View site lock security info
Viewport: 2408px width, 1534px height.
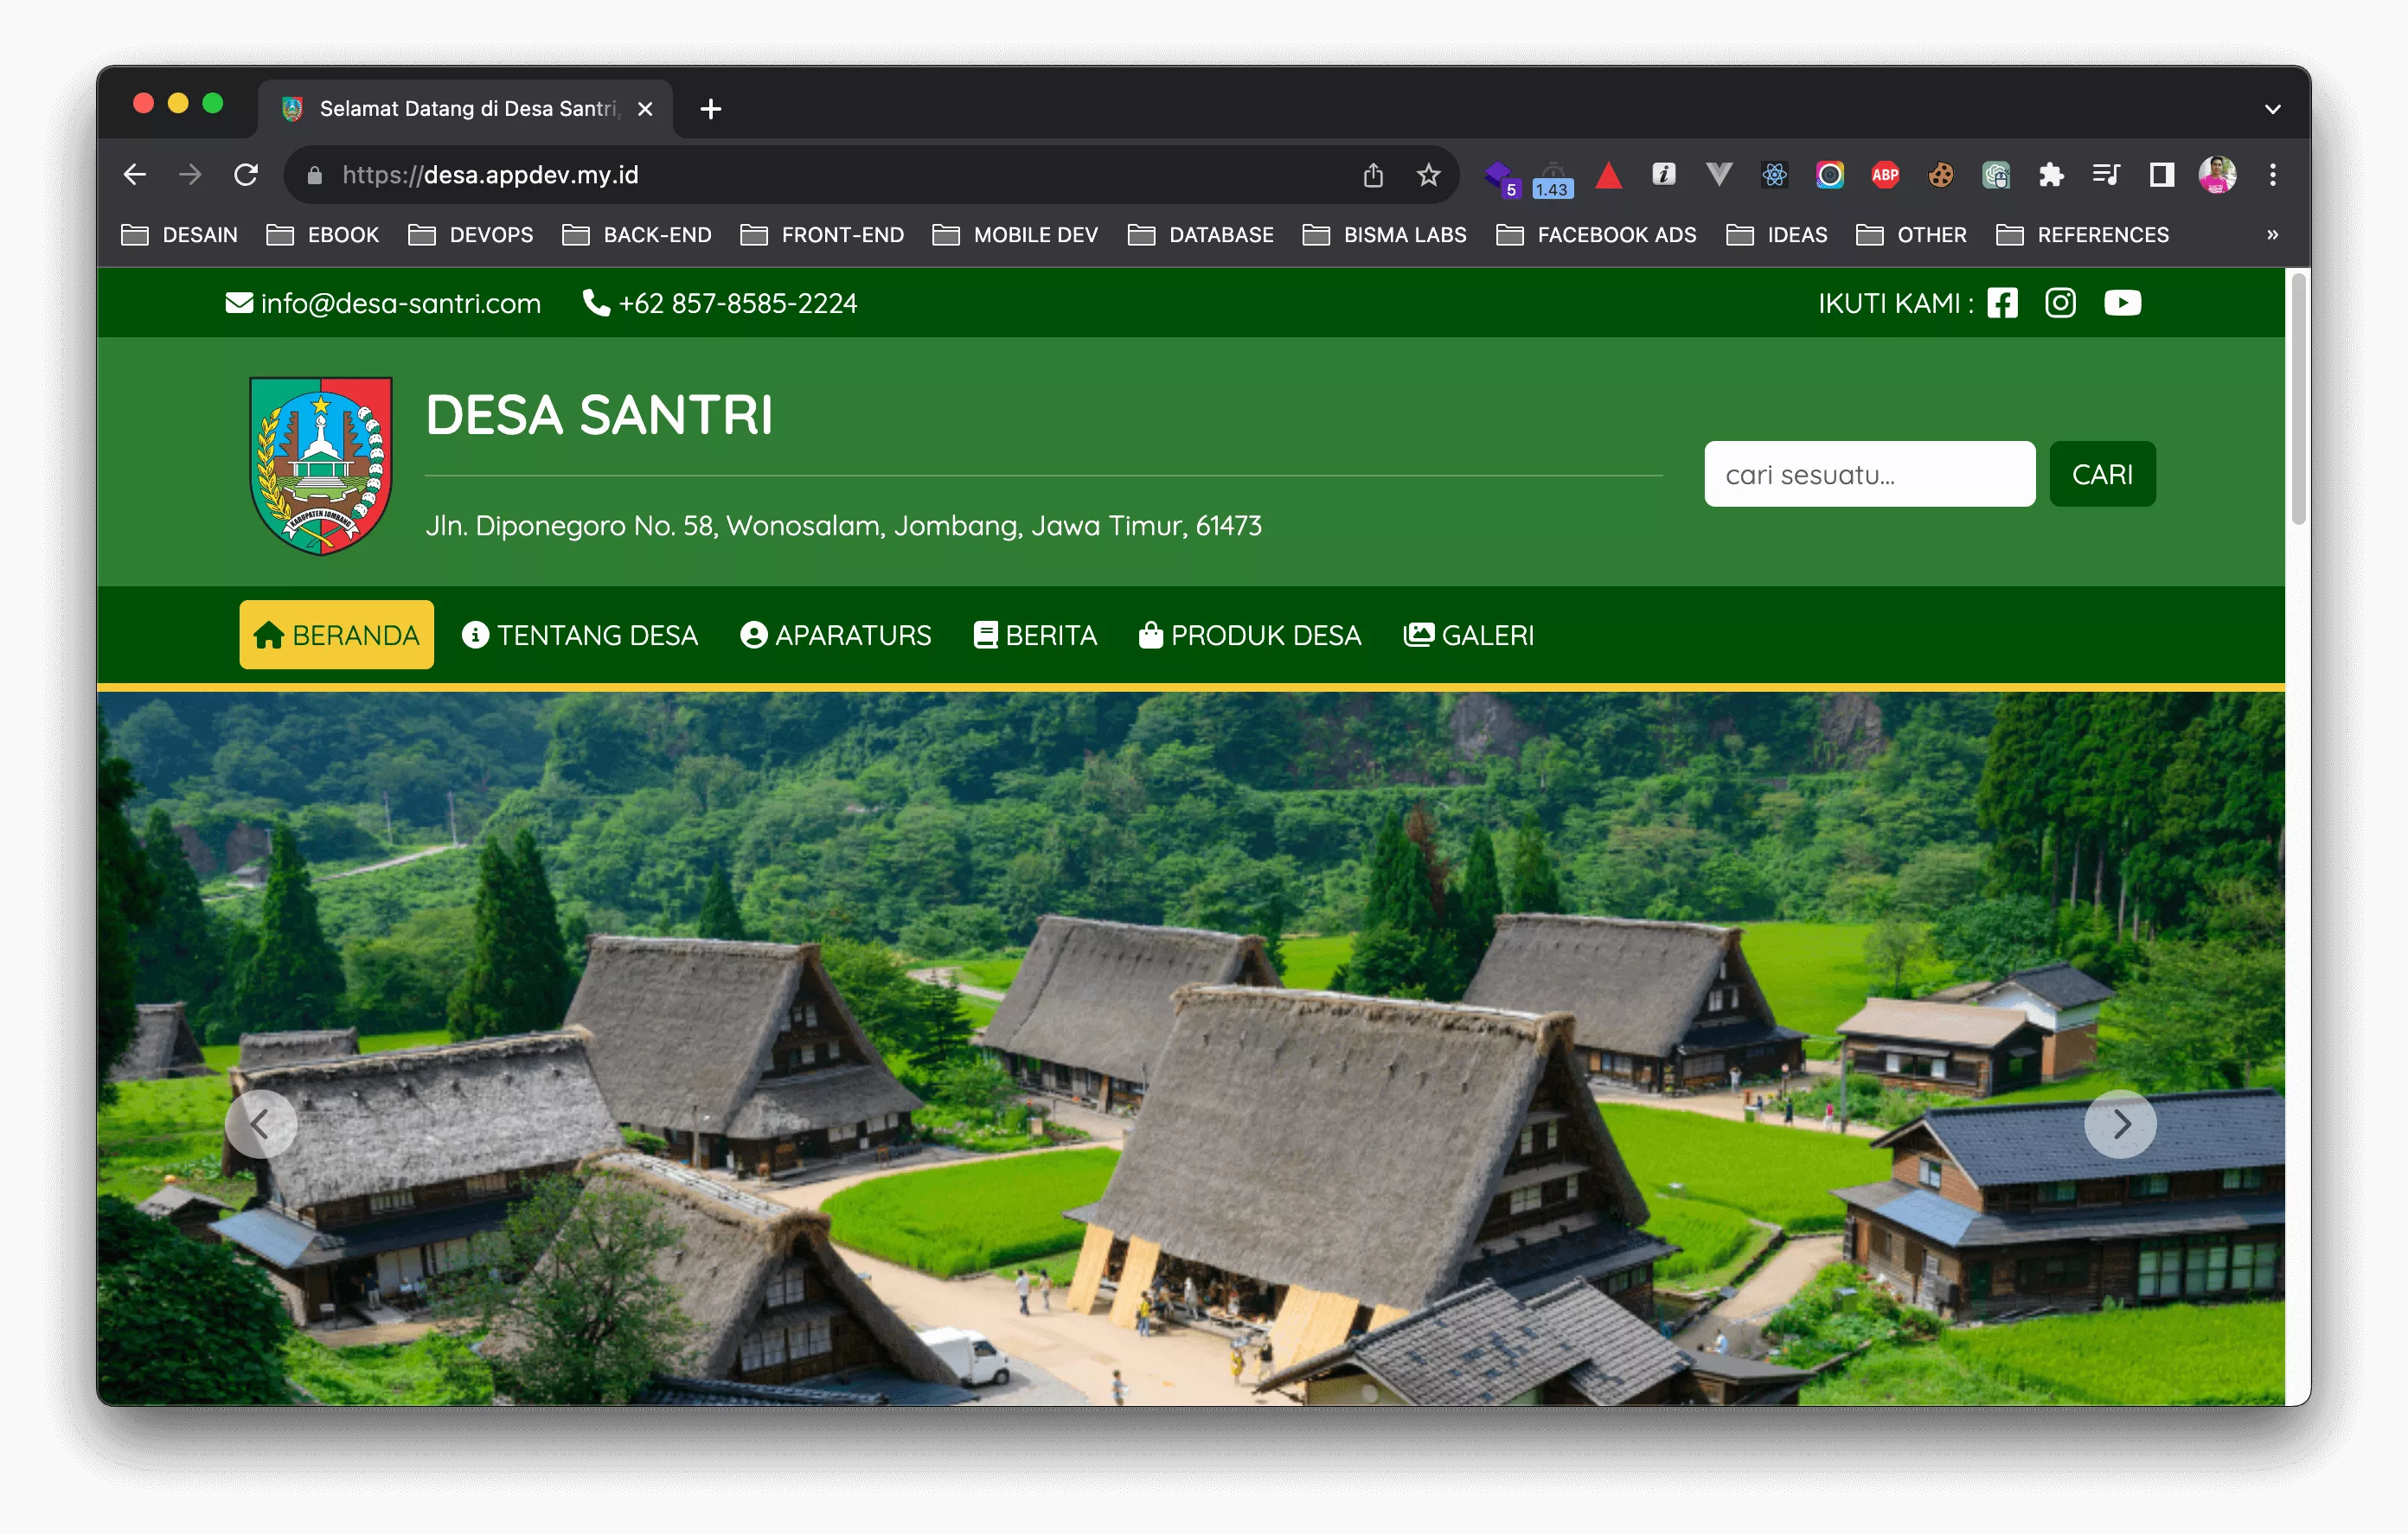click(314, 176)
